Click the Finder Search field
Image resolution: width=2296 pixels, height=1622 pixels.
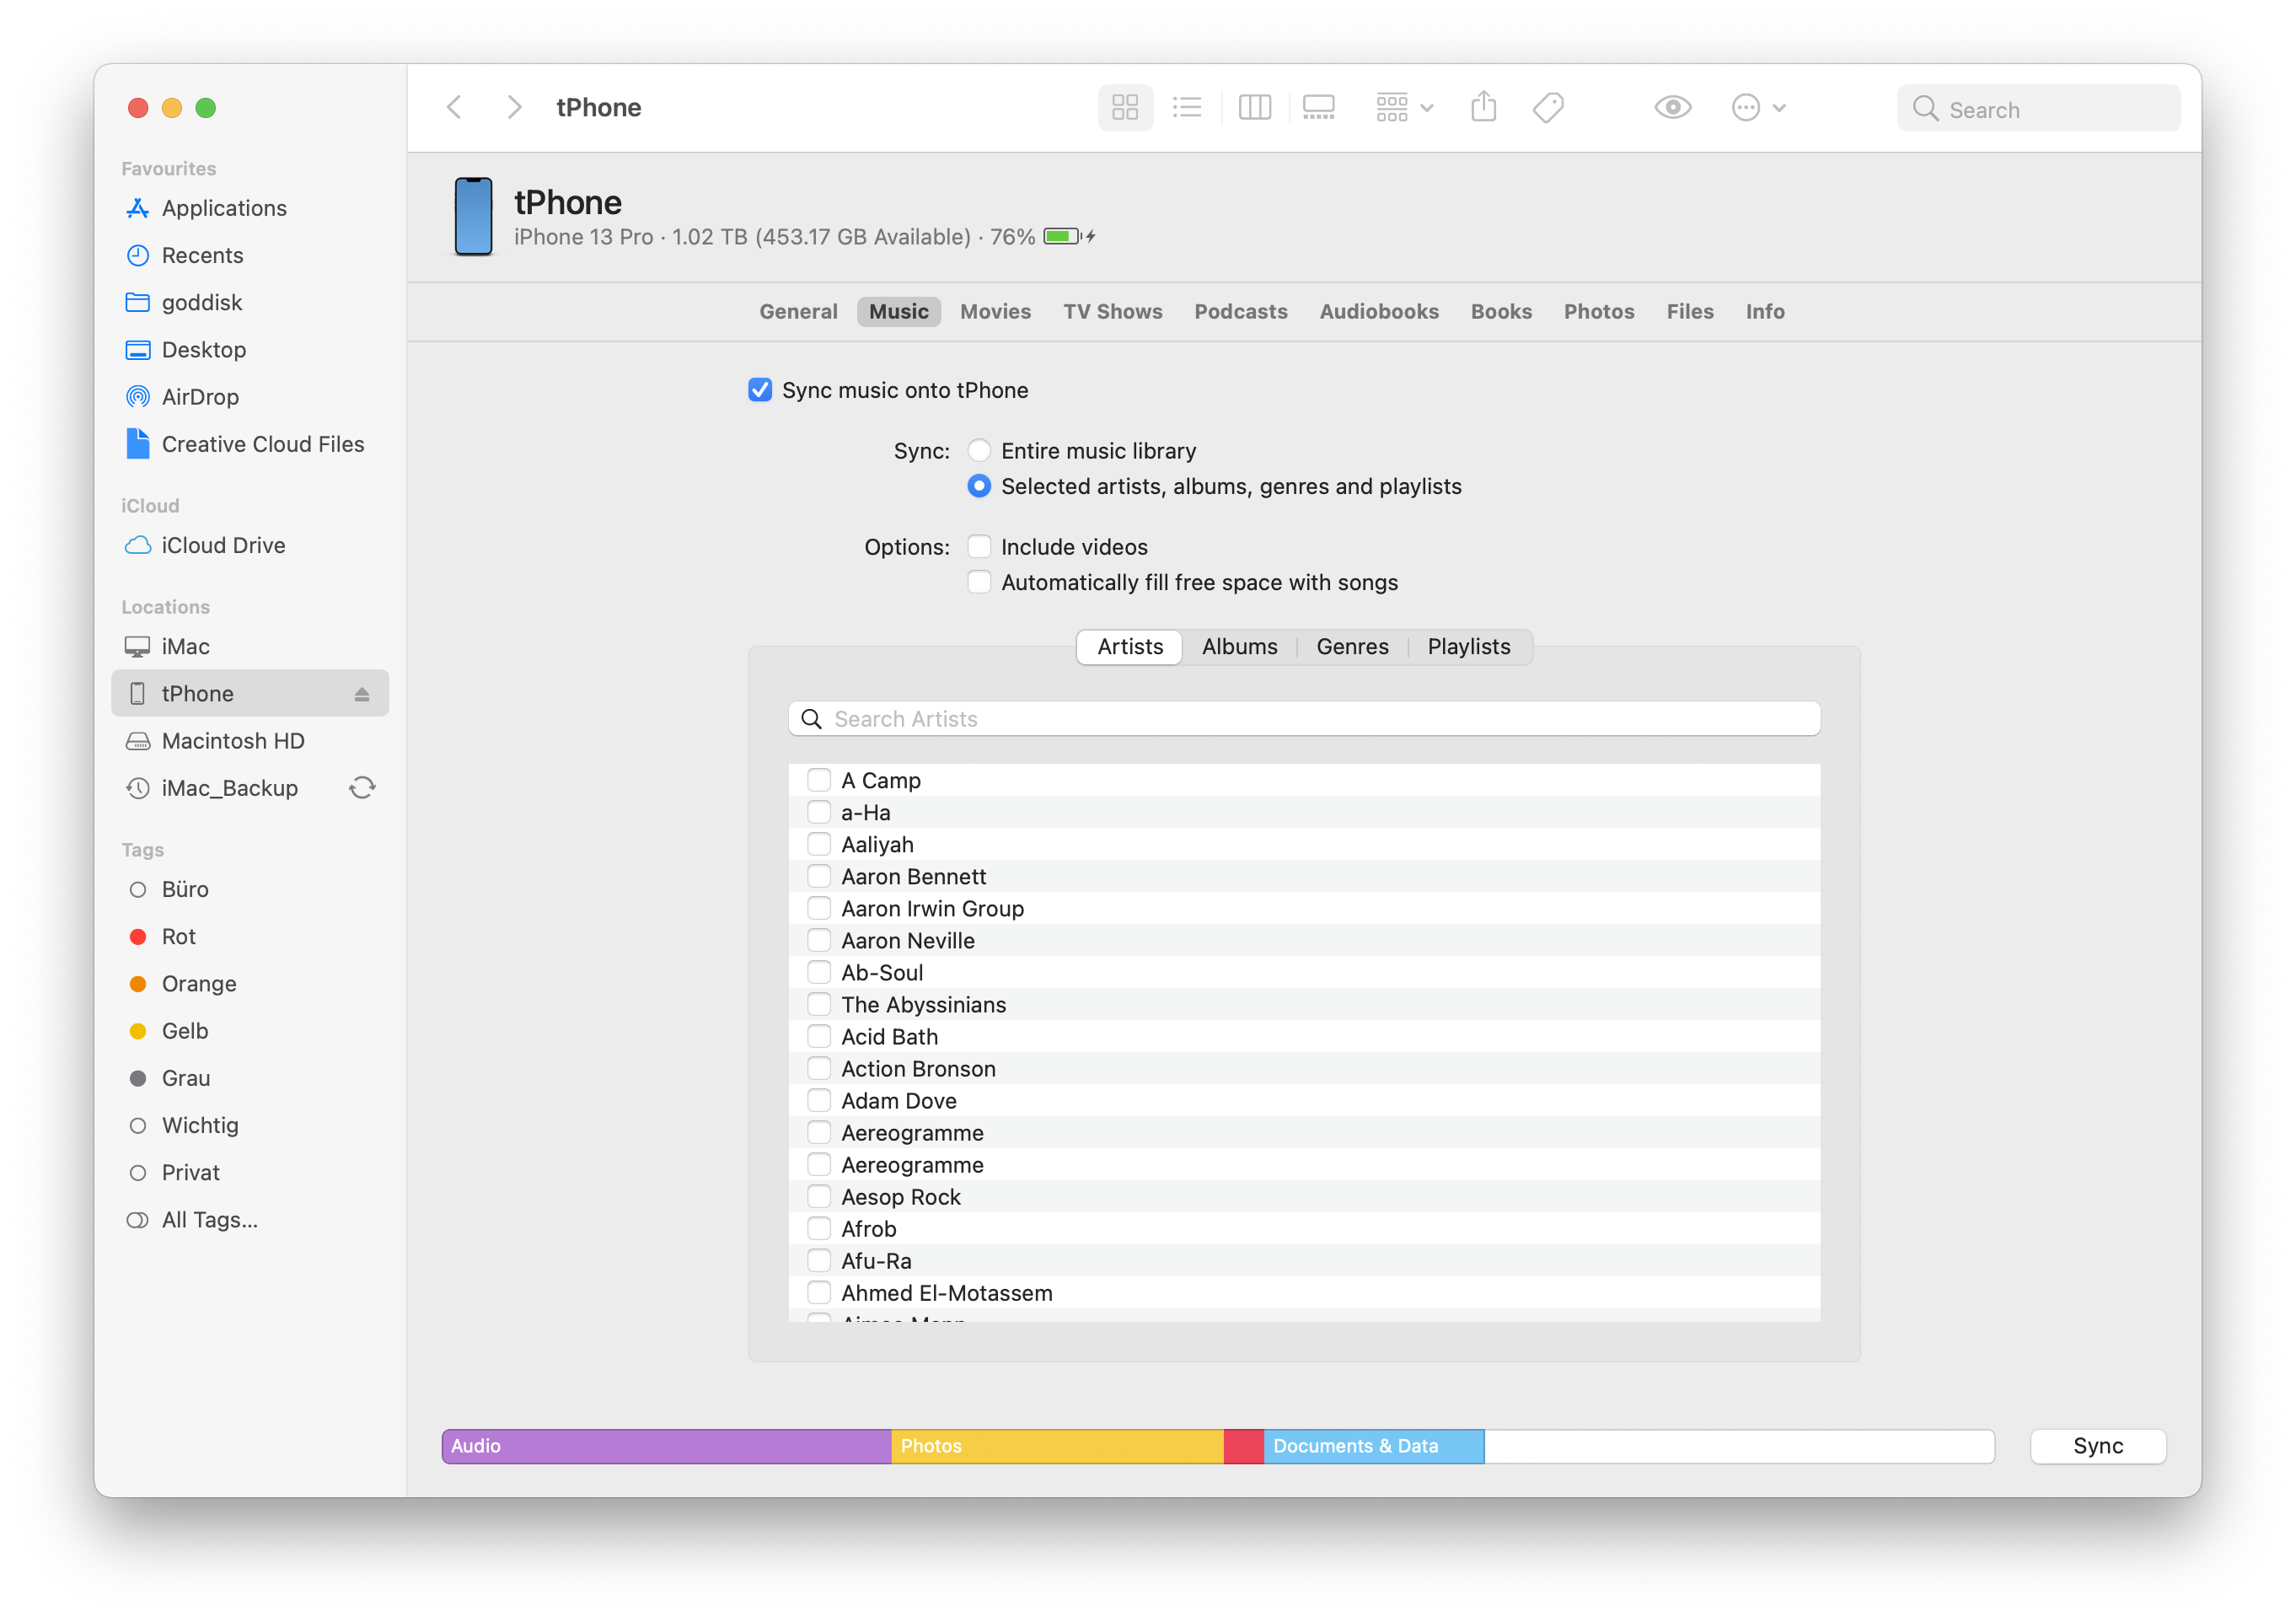click(2038, 109)
